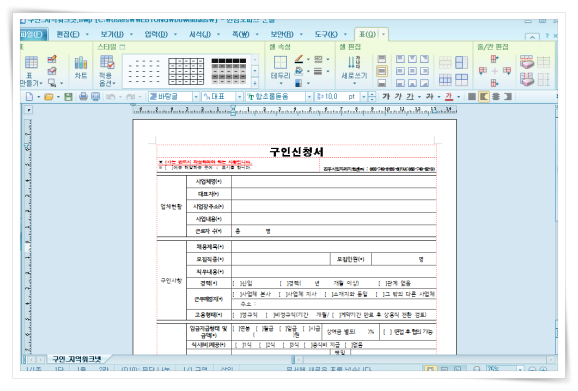
Task: Choose the red font color button
Action: [x=449, y=97]
